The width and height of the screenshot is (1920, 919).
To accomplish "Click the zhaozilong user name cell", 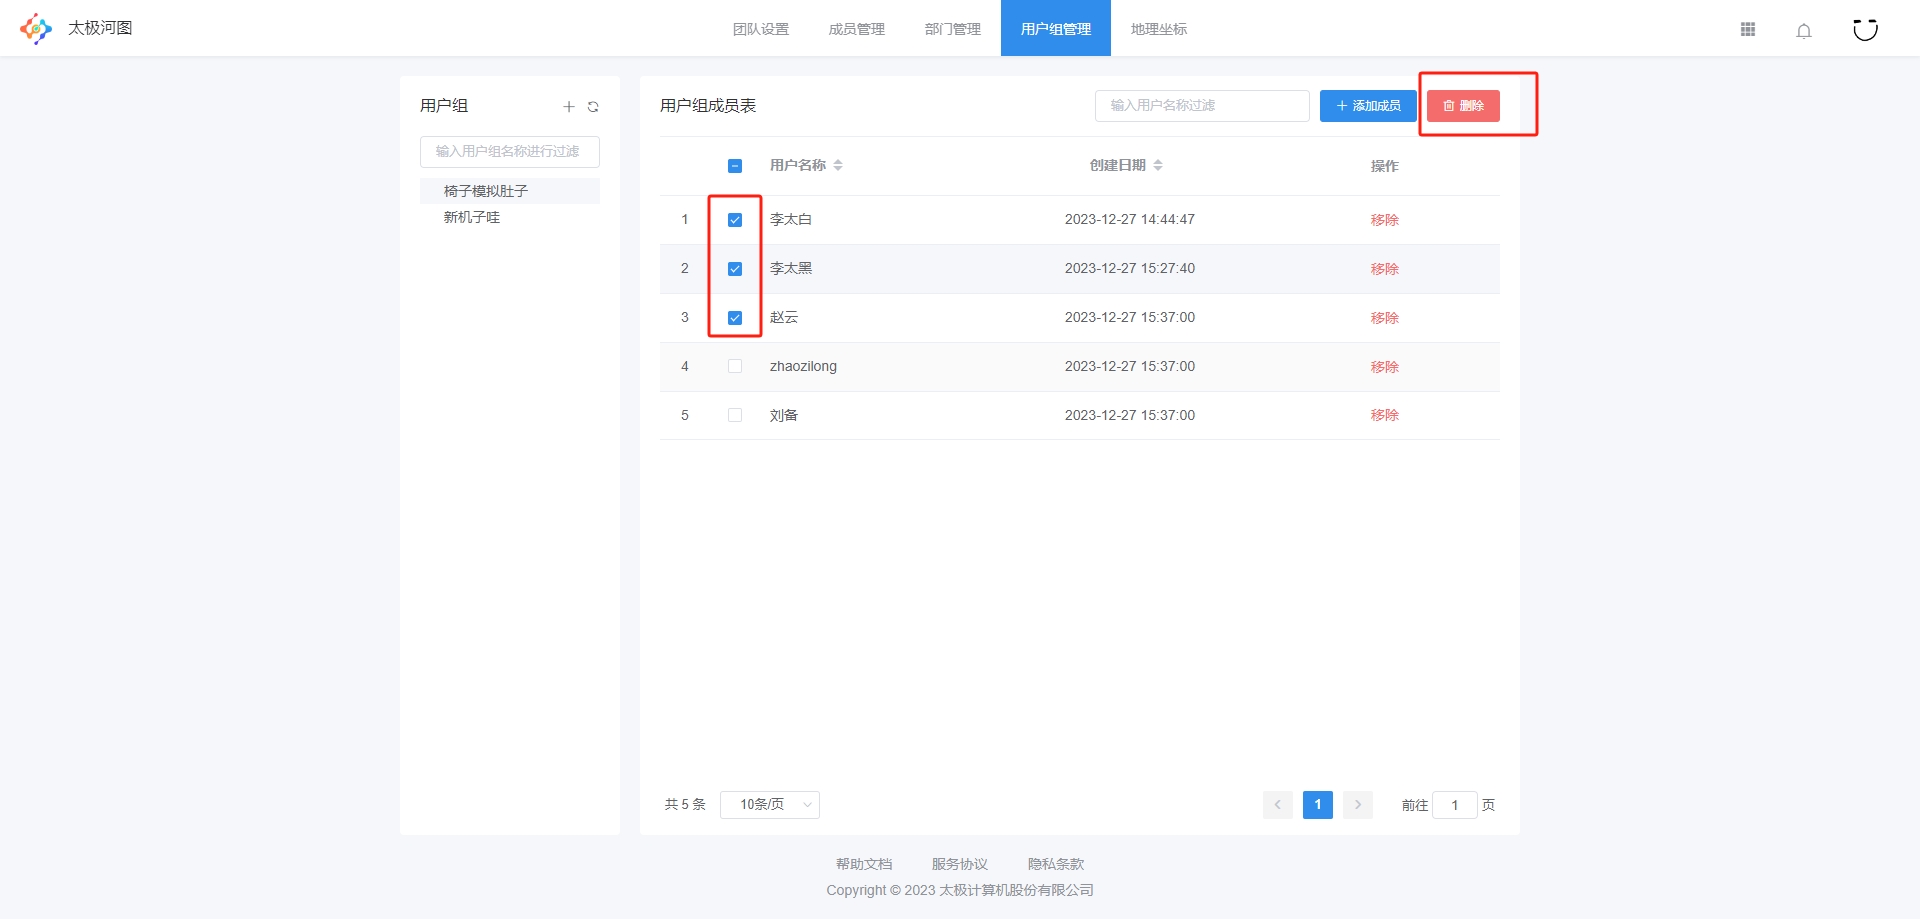I will point(803,367).
